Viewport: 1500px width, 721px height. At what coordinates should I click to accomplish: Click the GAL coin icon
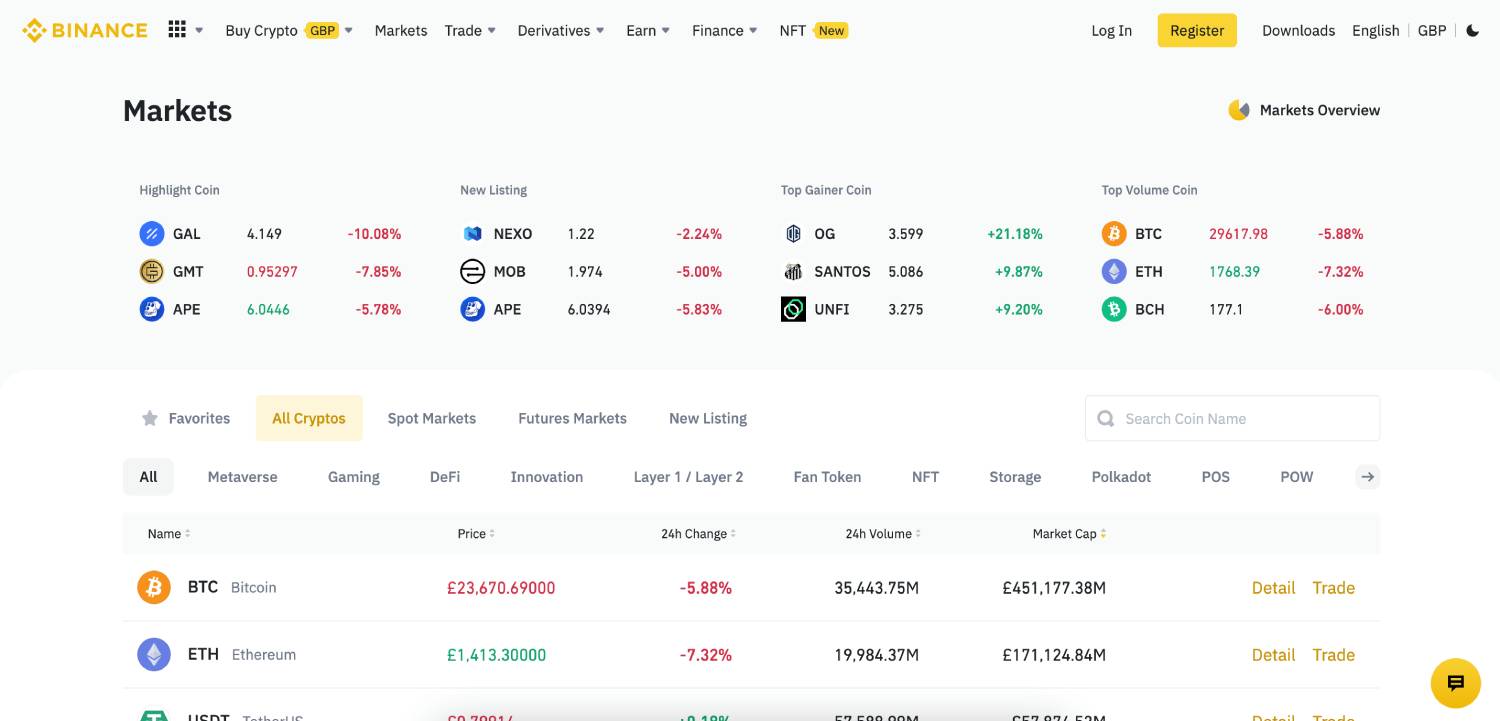pyautogui.click(x=152, y=234)
